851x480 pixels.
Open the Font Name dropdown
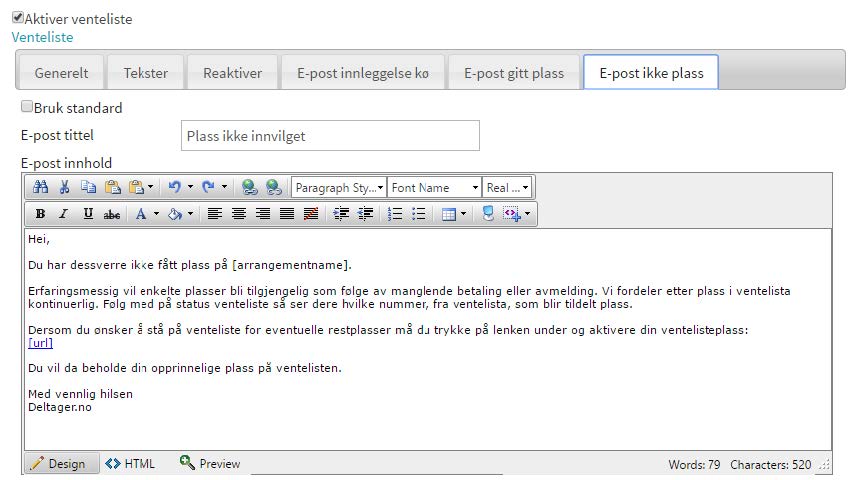(x=435, y=187)
